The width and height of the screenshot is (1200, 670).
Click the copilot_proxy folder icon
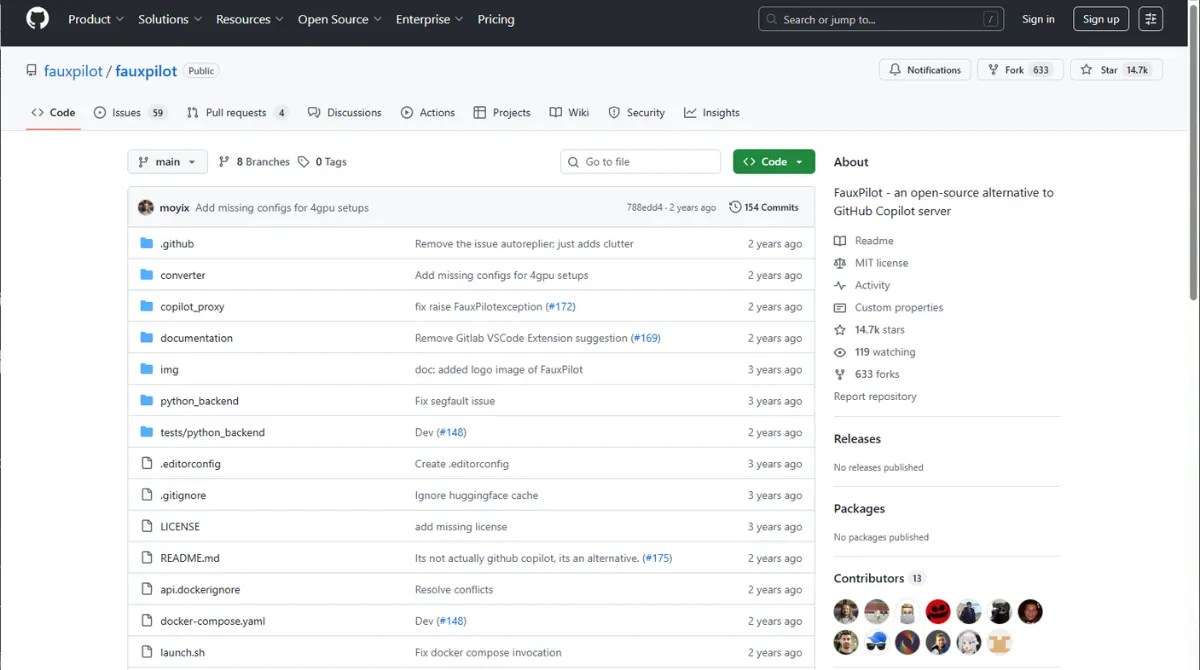[146, 307]
